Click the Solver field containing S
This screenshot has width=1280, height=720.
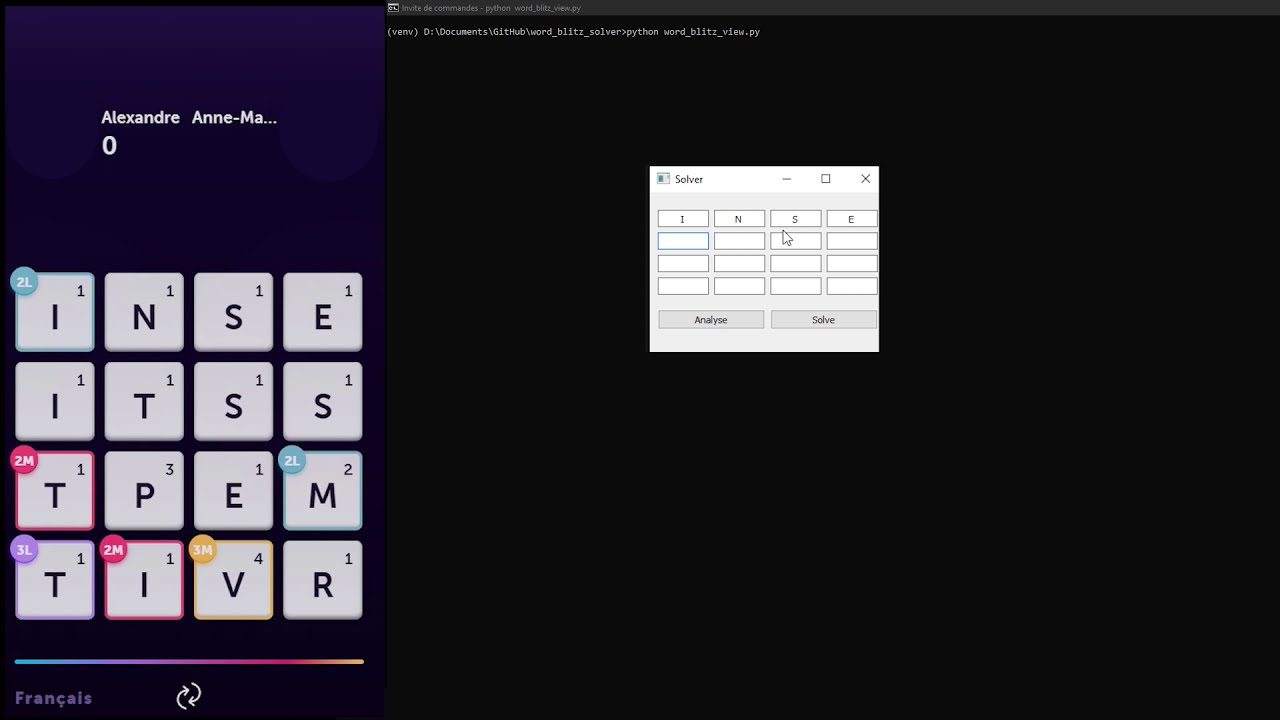tap(795, 219)
